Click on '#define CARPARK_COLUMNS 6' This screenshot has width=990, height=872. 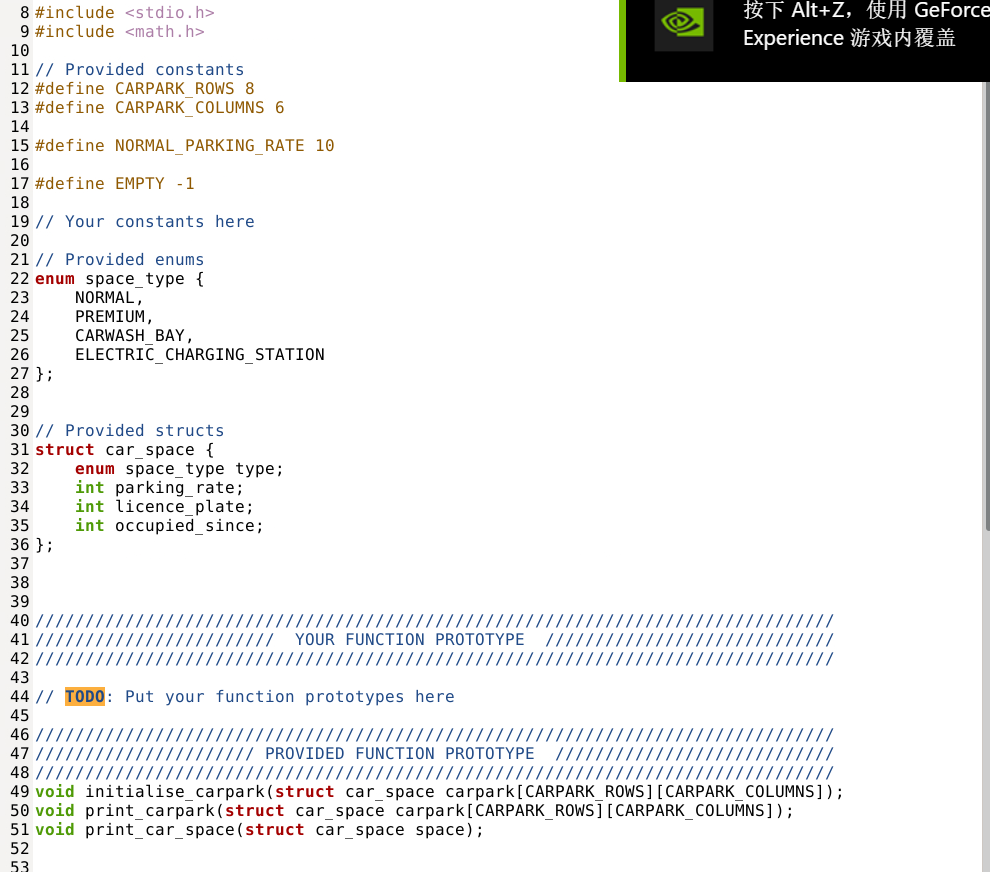point(160,107)
